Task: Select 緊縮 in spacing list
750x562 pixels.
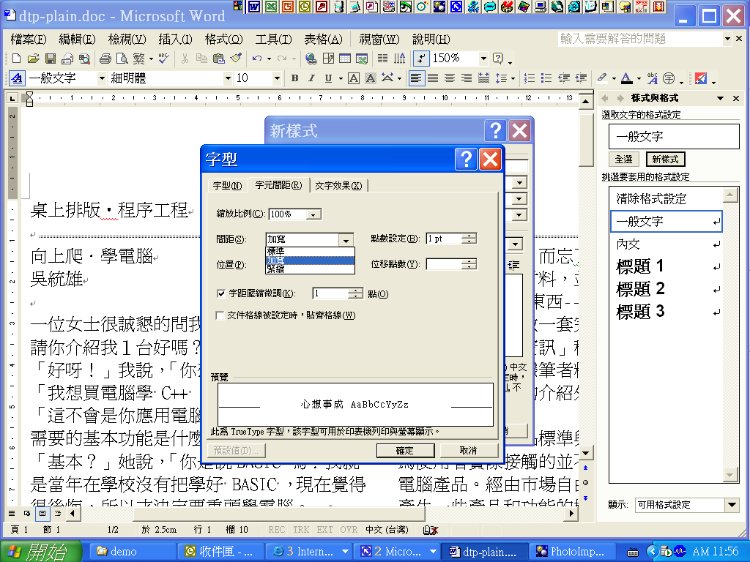Action: (x=309, y=269)
